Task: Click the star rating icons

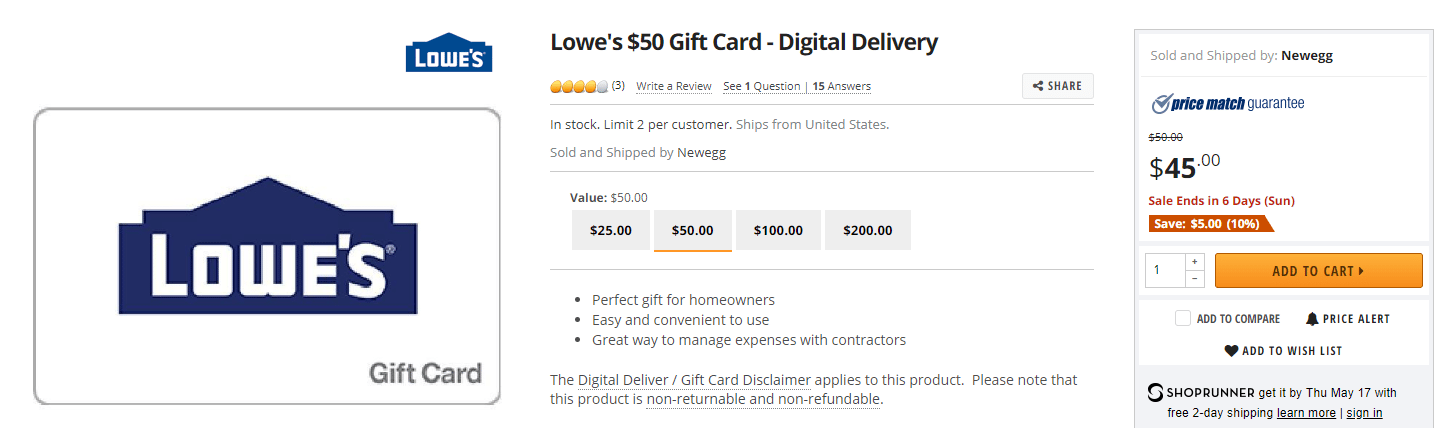Action: click(x=579, y=87)
